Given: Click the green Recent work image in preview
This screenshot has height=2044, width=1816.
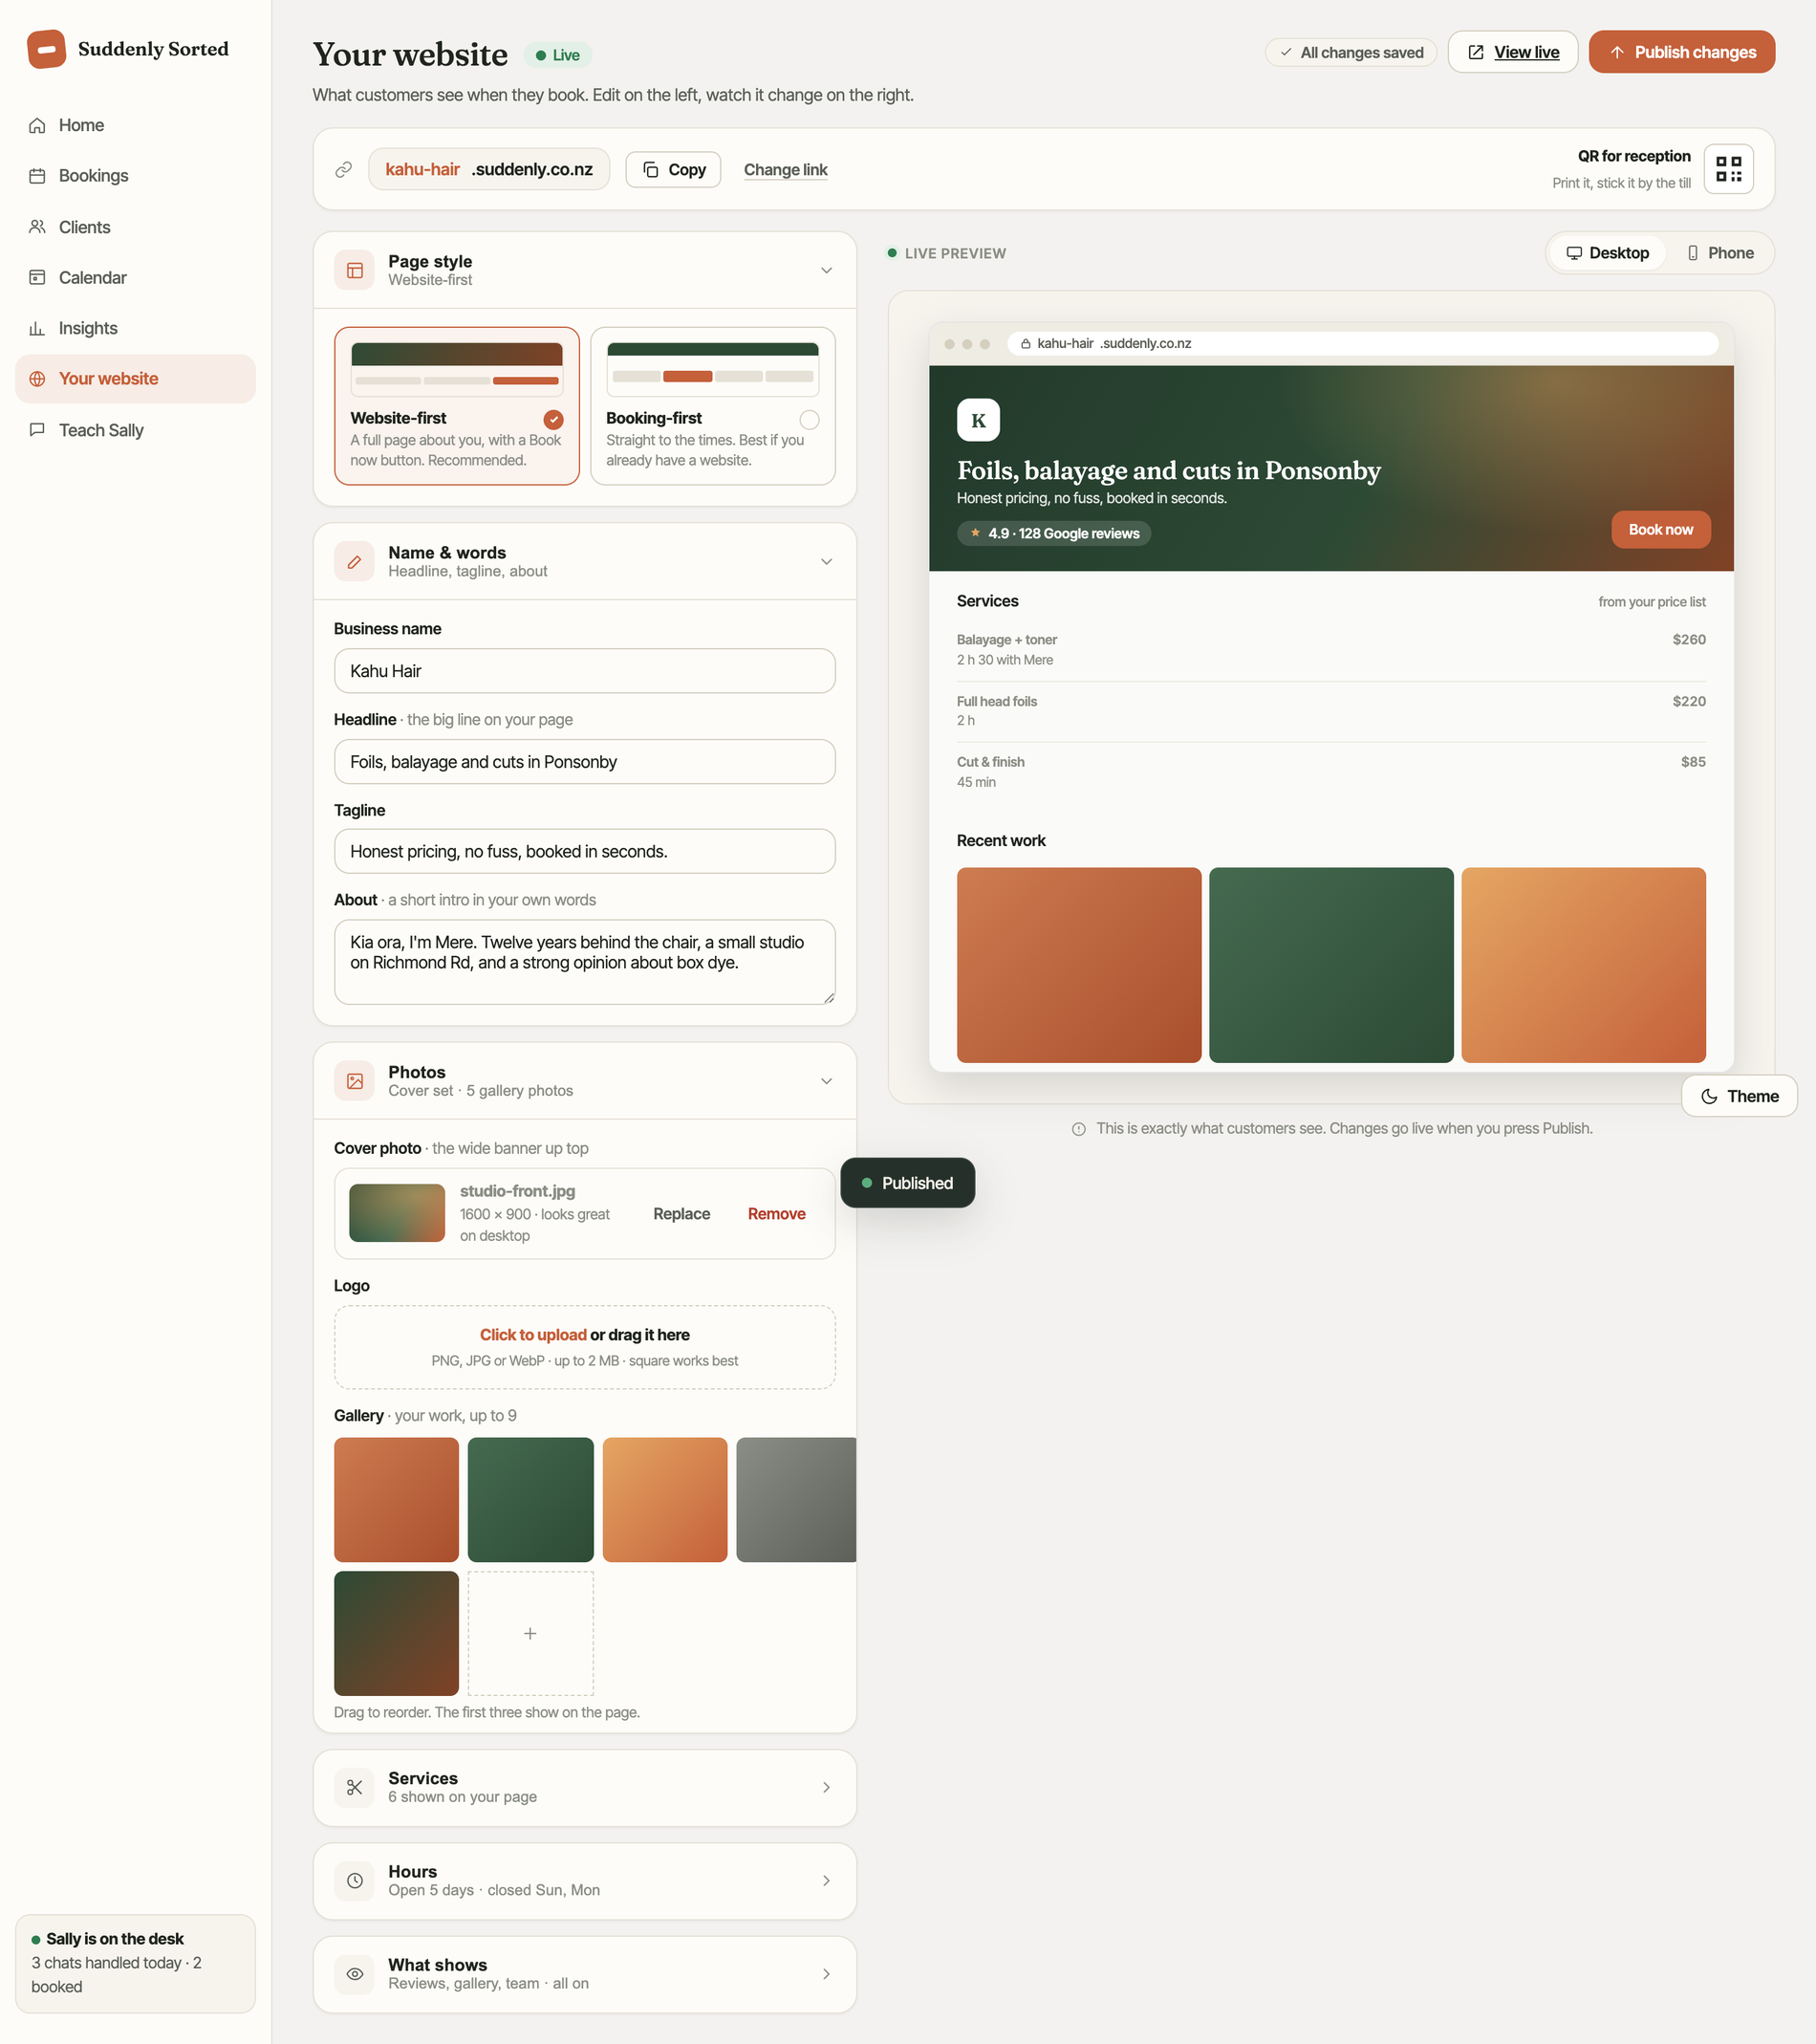Looking at the screenshot, I should click(x=1331, y=965).
